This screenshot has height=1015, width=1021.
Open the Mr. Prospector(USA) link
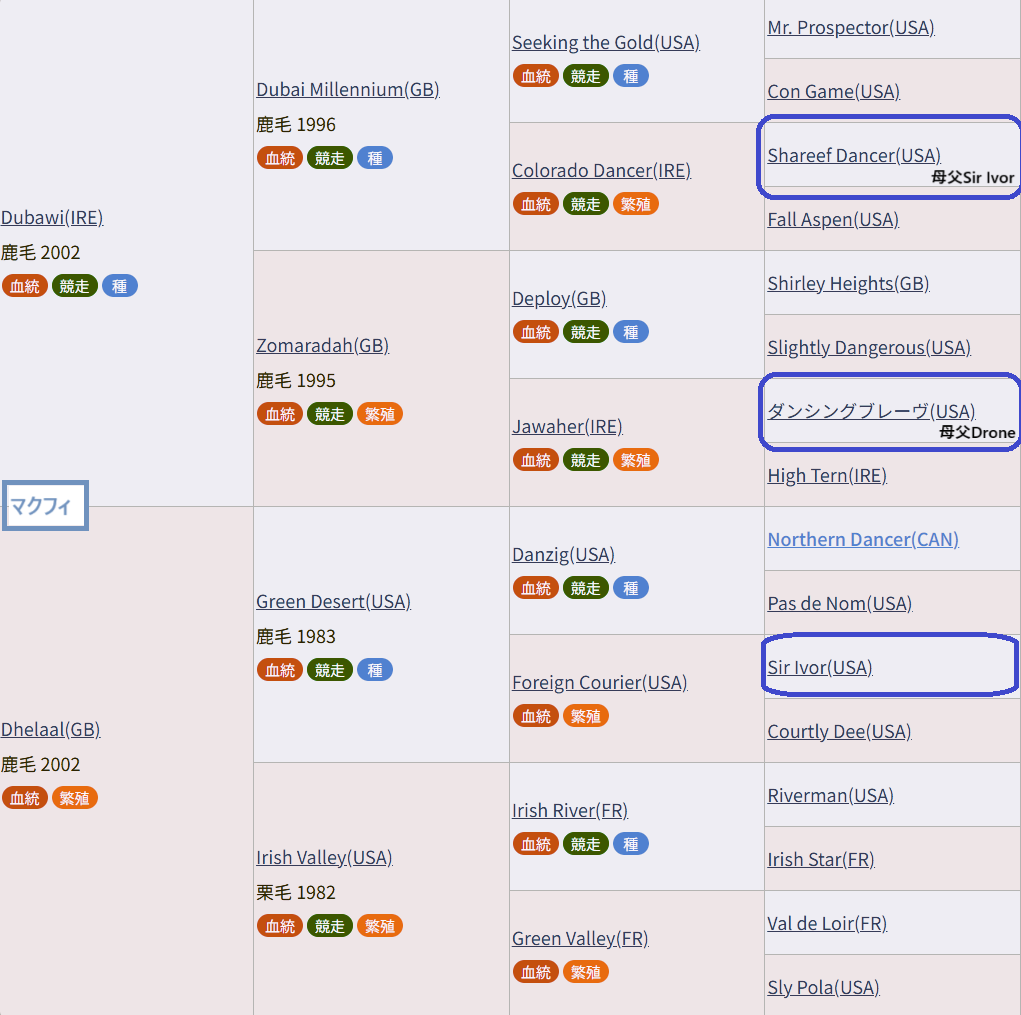pos(850,27)
